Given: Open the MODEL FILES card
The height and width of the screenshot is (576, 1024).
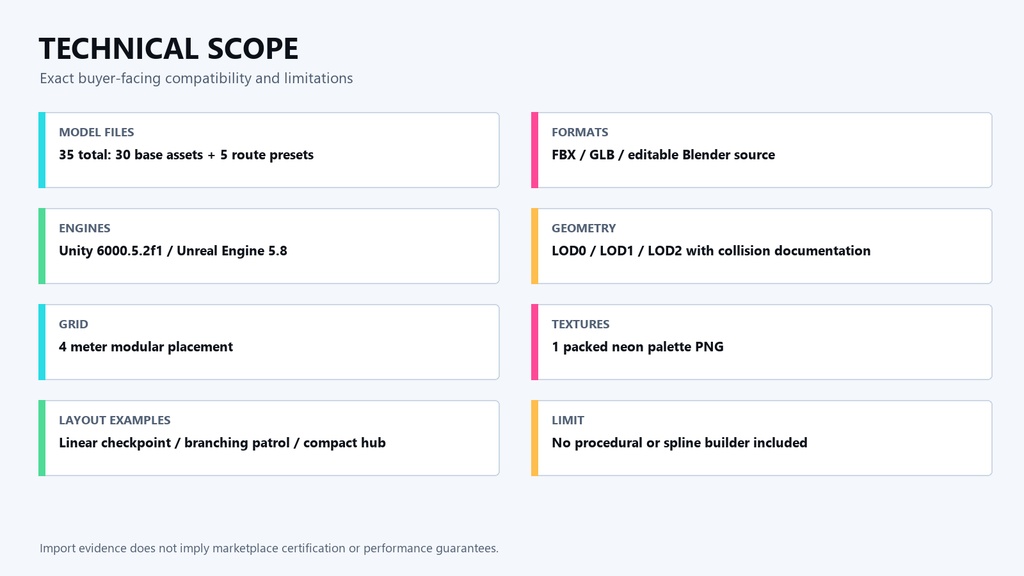Looking at the screenshot, I should tap(269, 150).
